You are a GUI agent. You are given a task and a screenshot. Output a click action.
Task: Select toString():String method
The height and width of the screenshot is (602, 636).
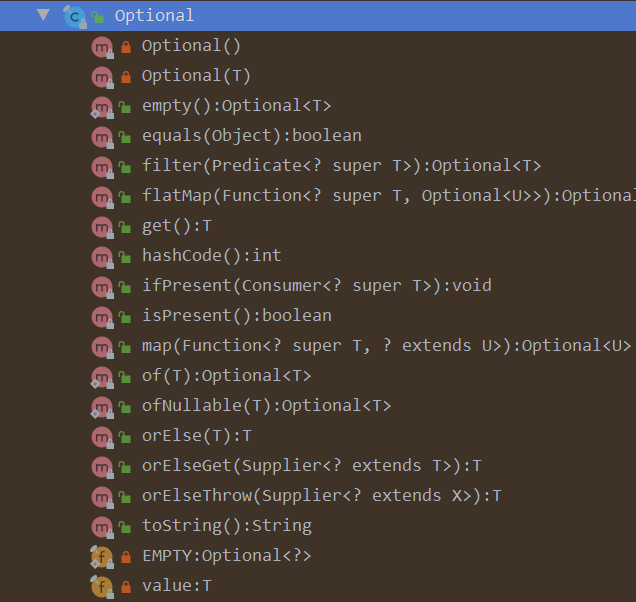click(227, 526)
